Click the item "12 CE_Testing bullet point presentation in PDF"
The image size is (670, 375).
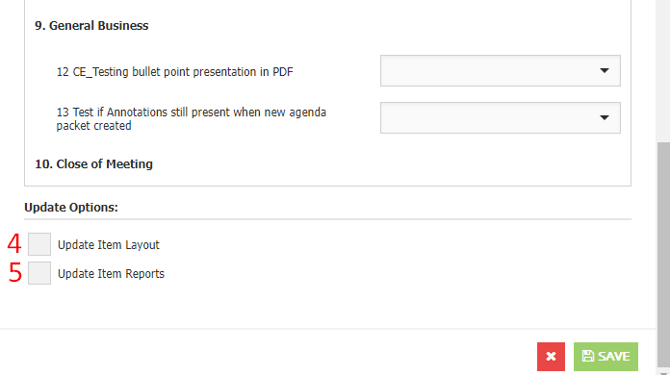coord(175,72)
